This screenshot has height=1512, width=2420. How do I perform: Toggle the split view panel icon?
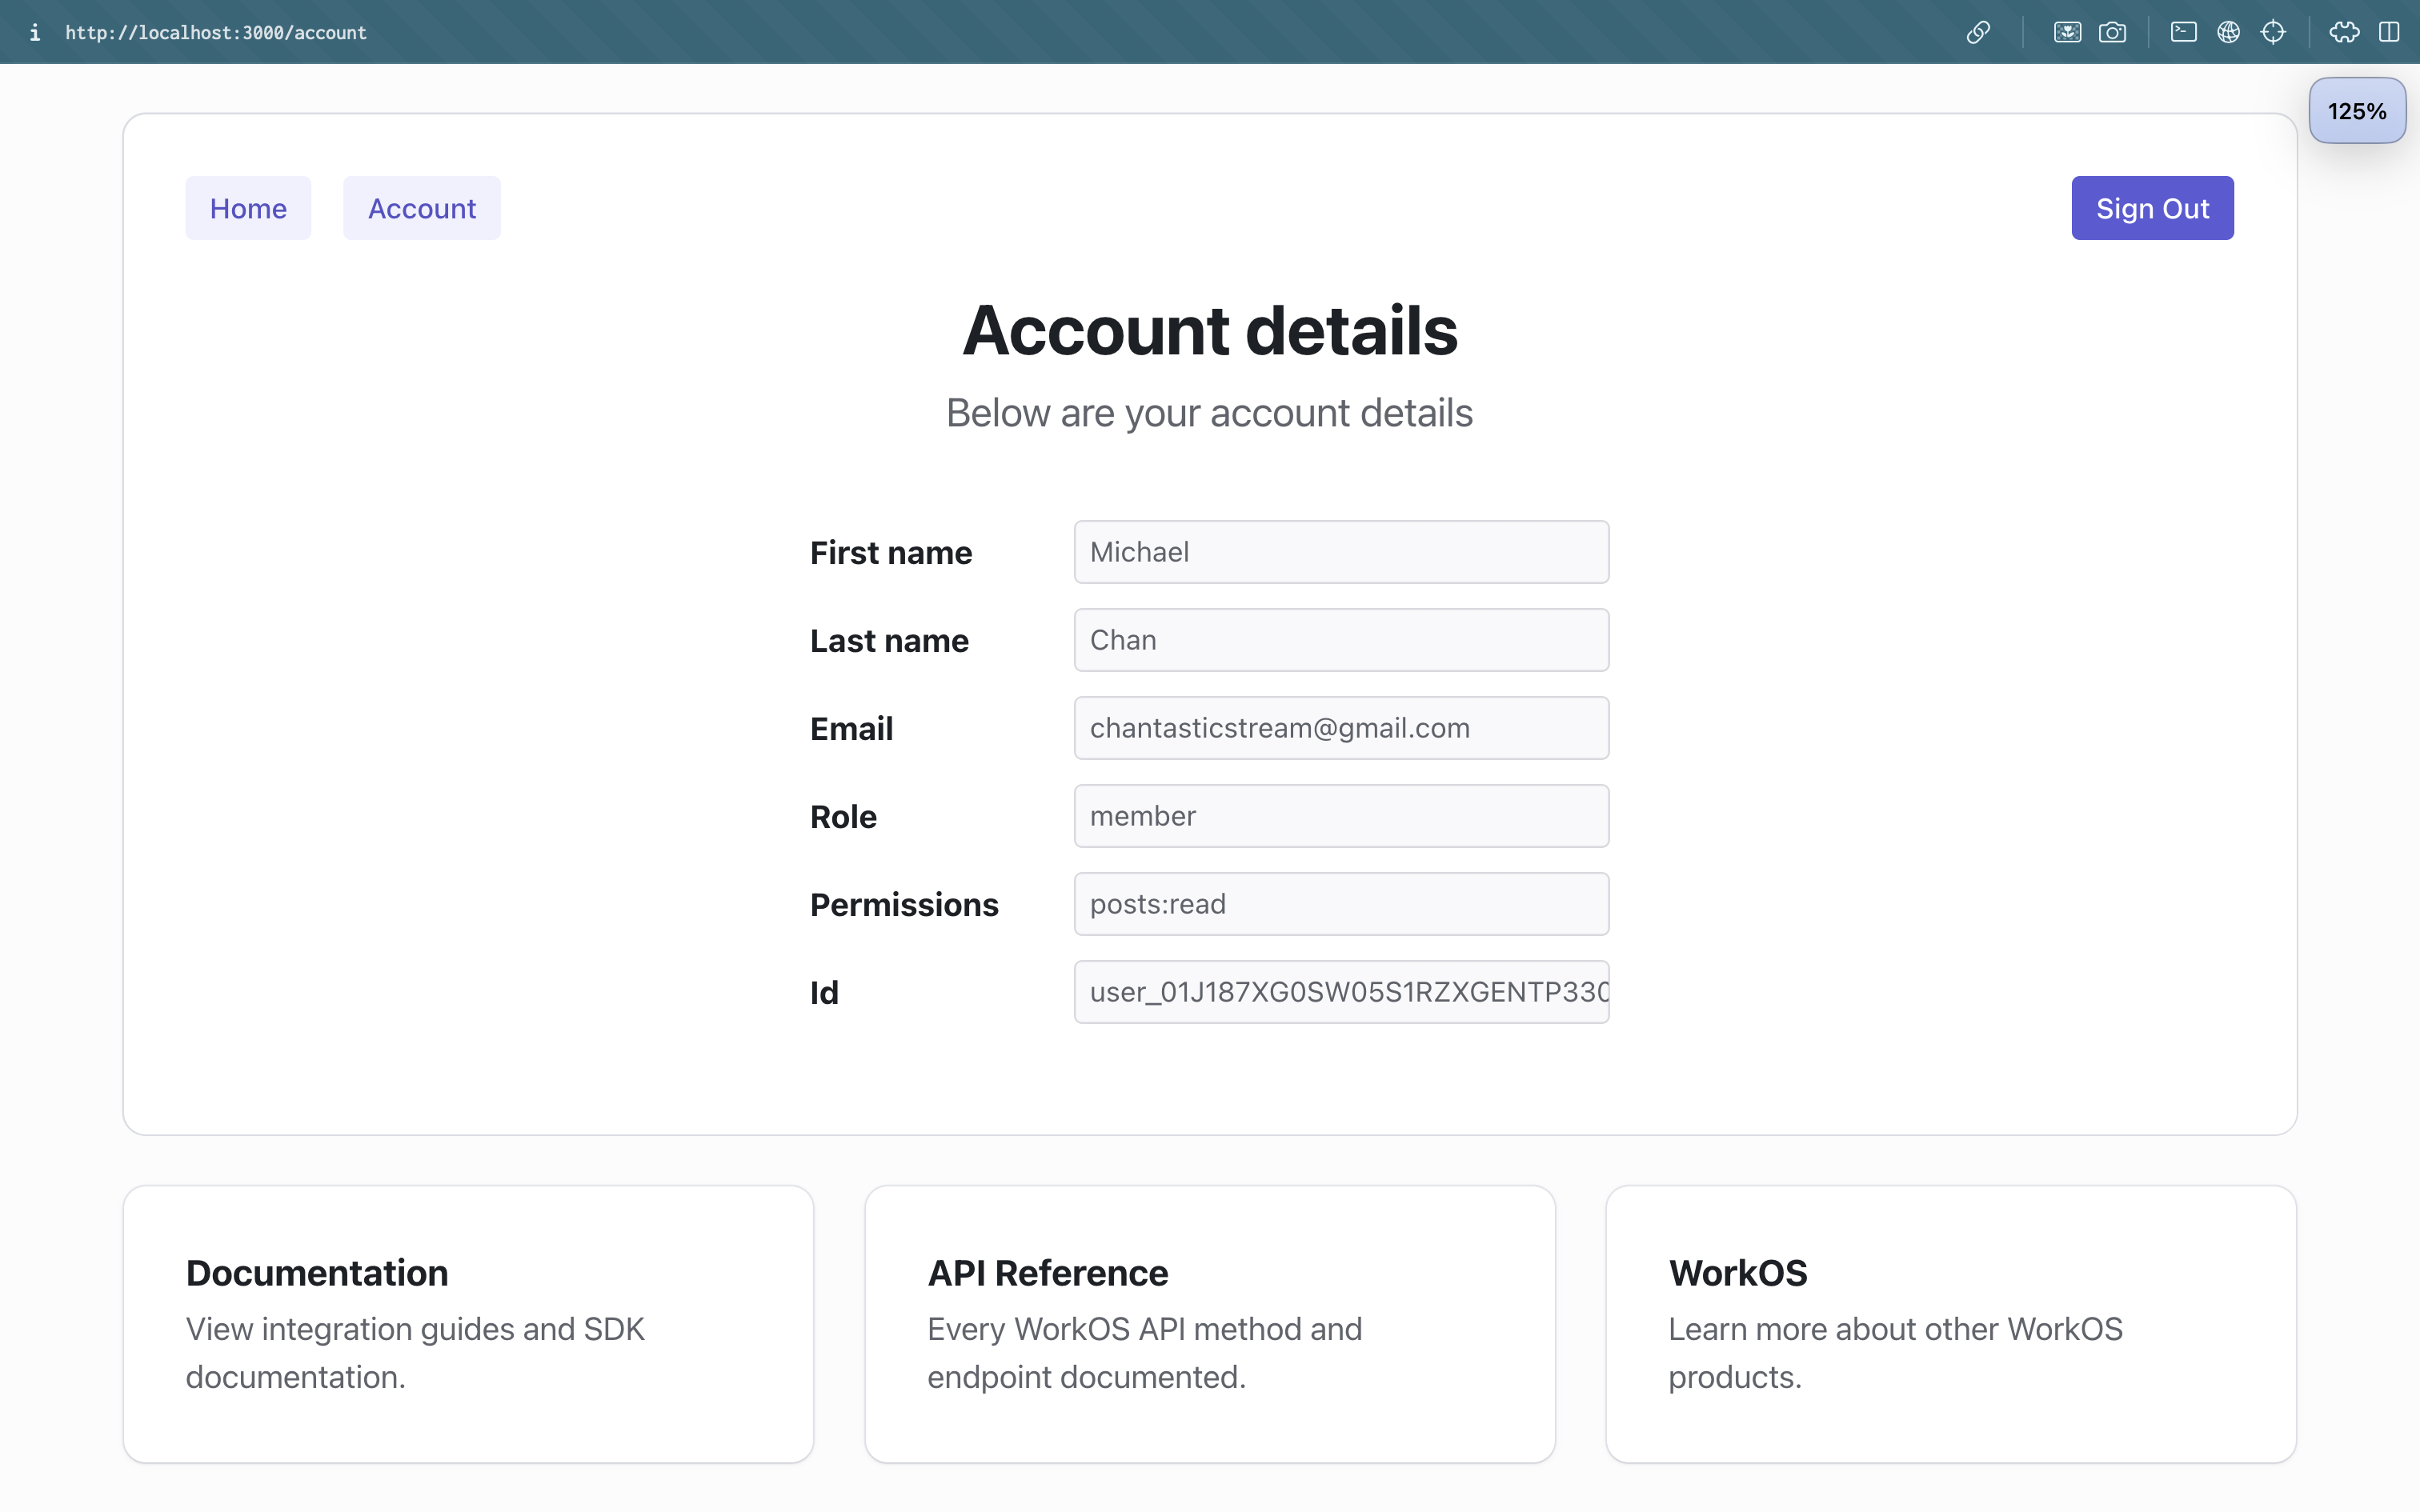[2390, 32]
